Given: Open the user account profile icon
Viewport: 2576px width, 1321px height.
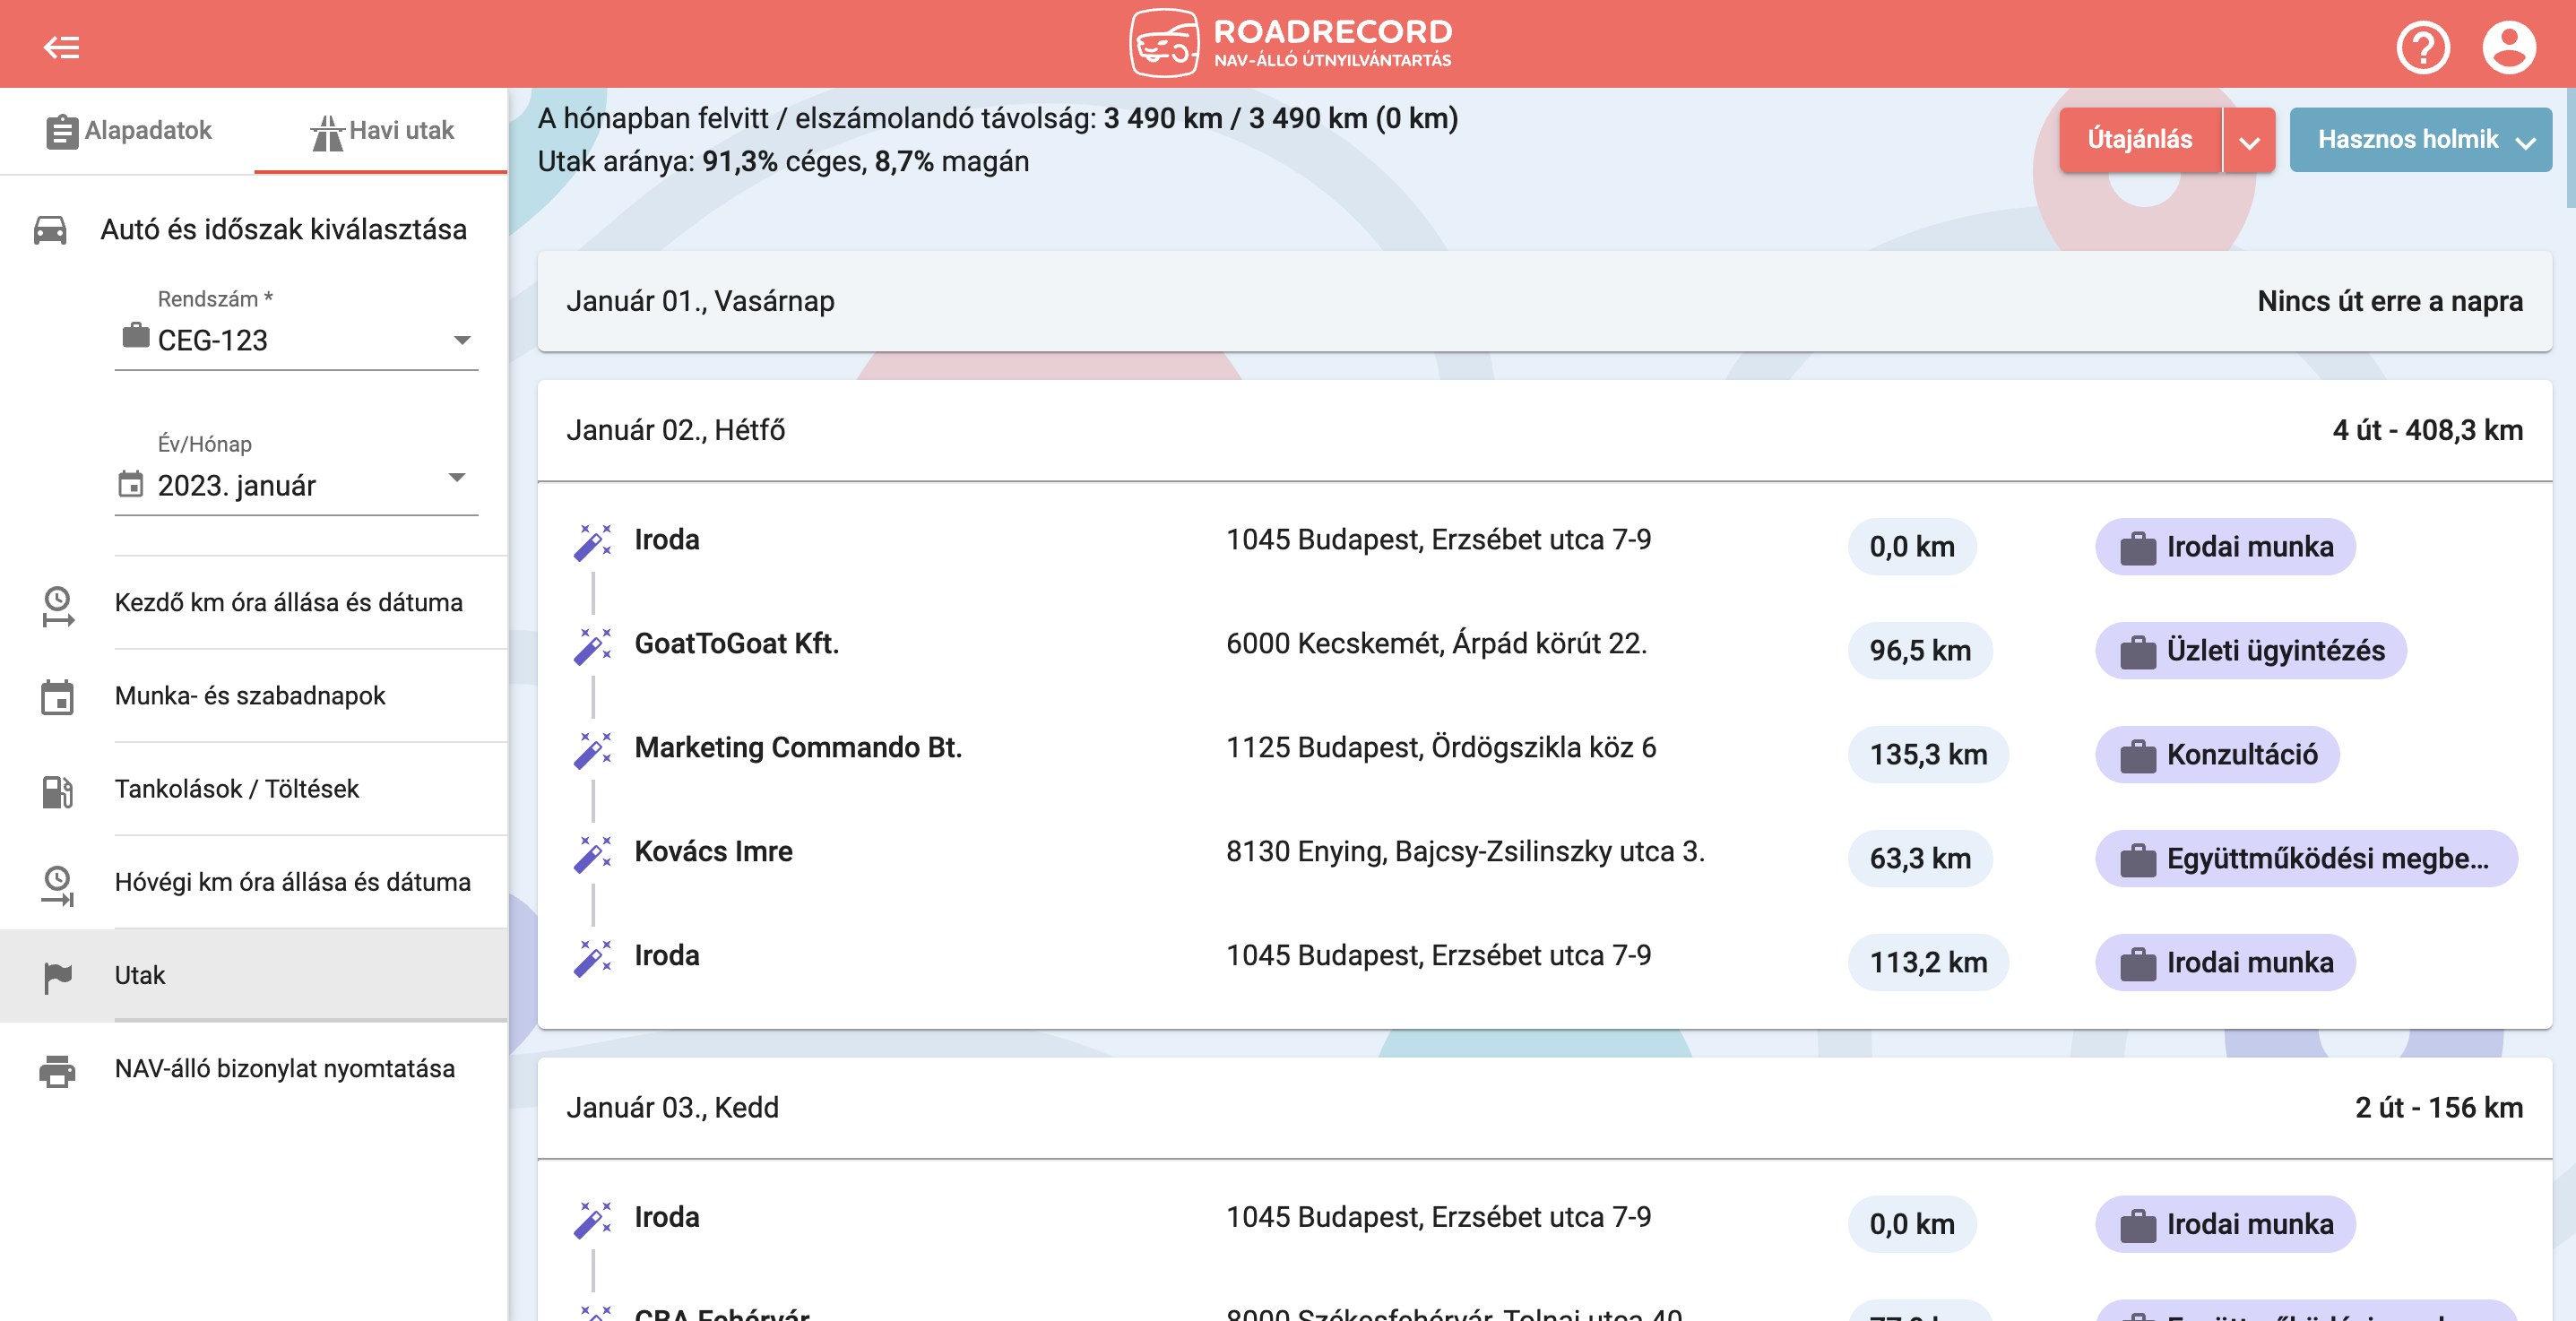Looking at the screenshot, I should click(x=2508, y=47).
